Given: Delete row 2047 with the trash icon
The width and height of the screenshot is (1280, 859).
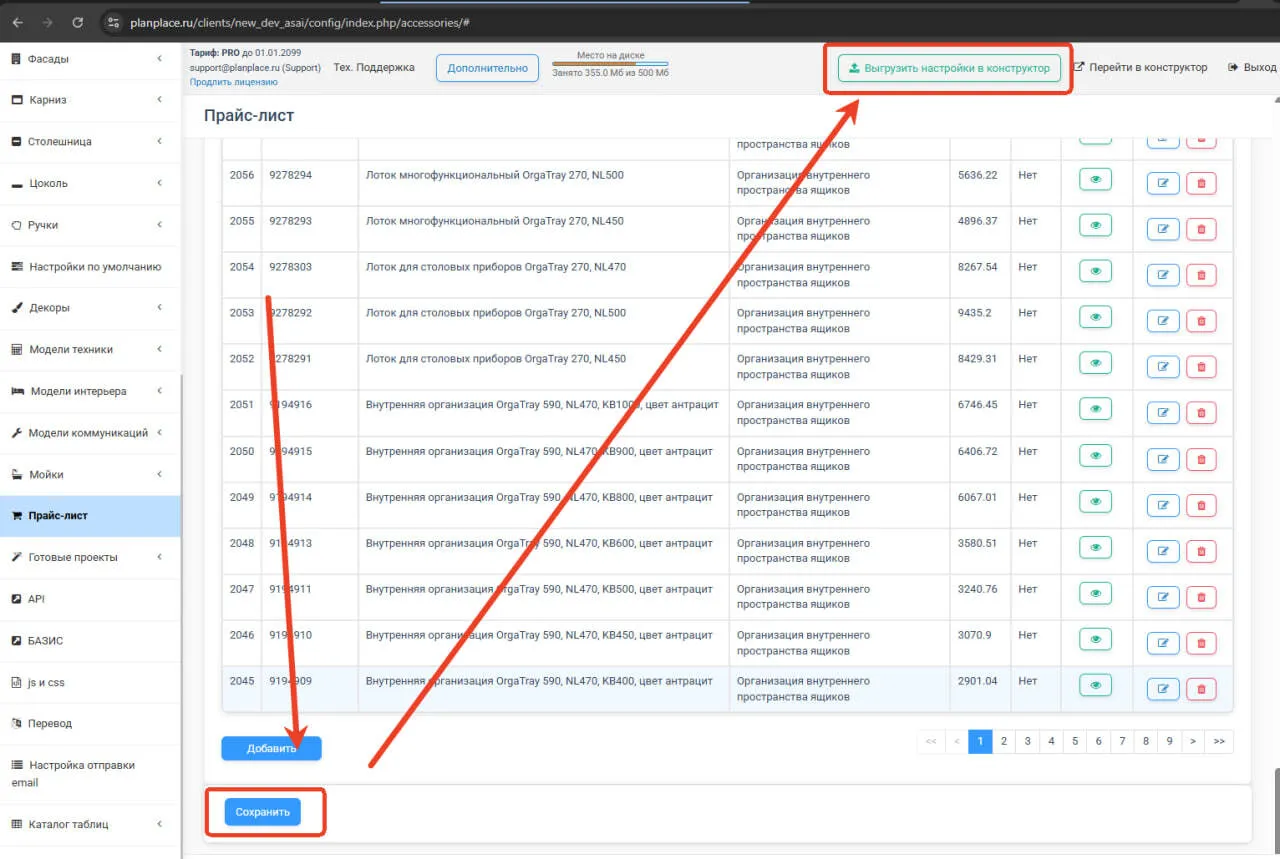Looking at the screenshot, I should click(1201, 597).
